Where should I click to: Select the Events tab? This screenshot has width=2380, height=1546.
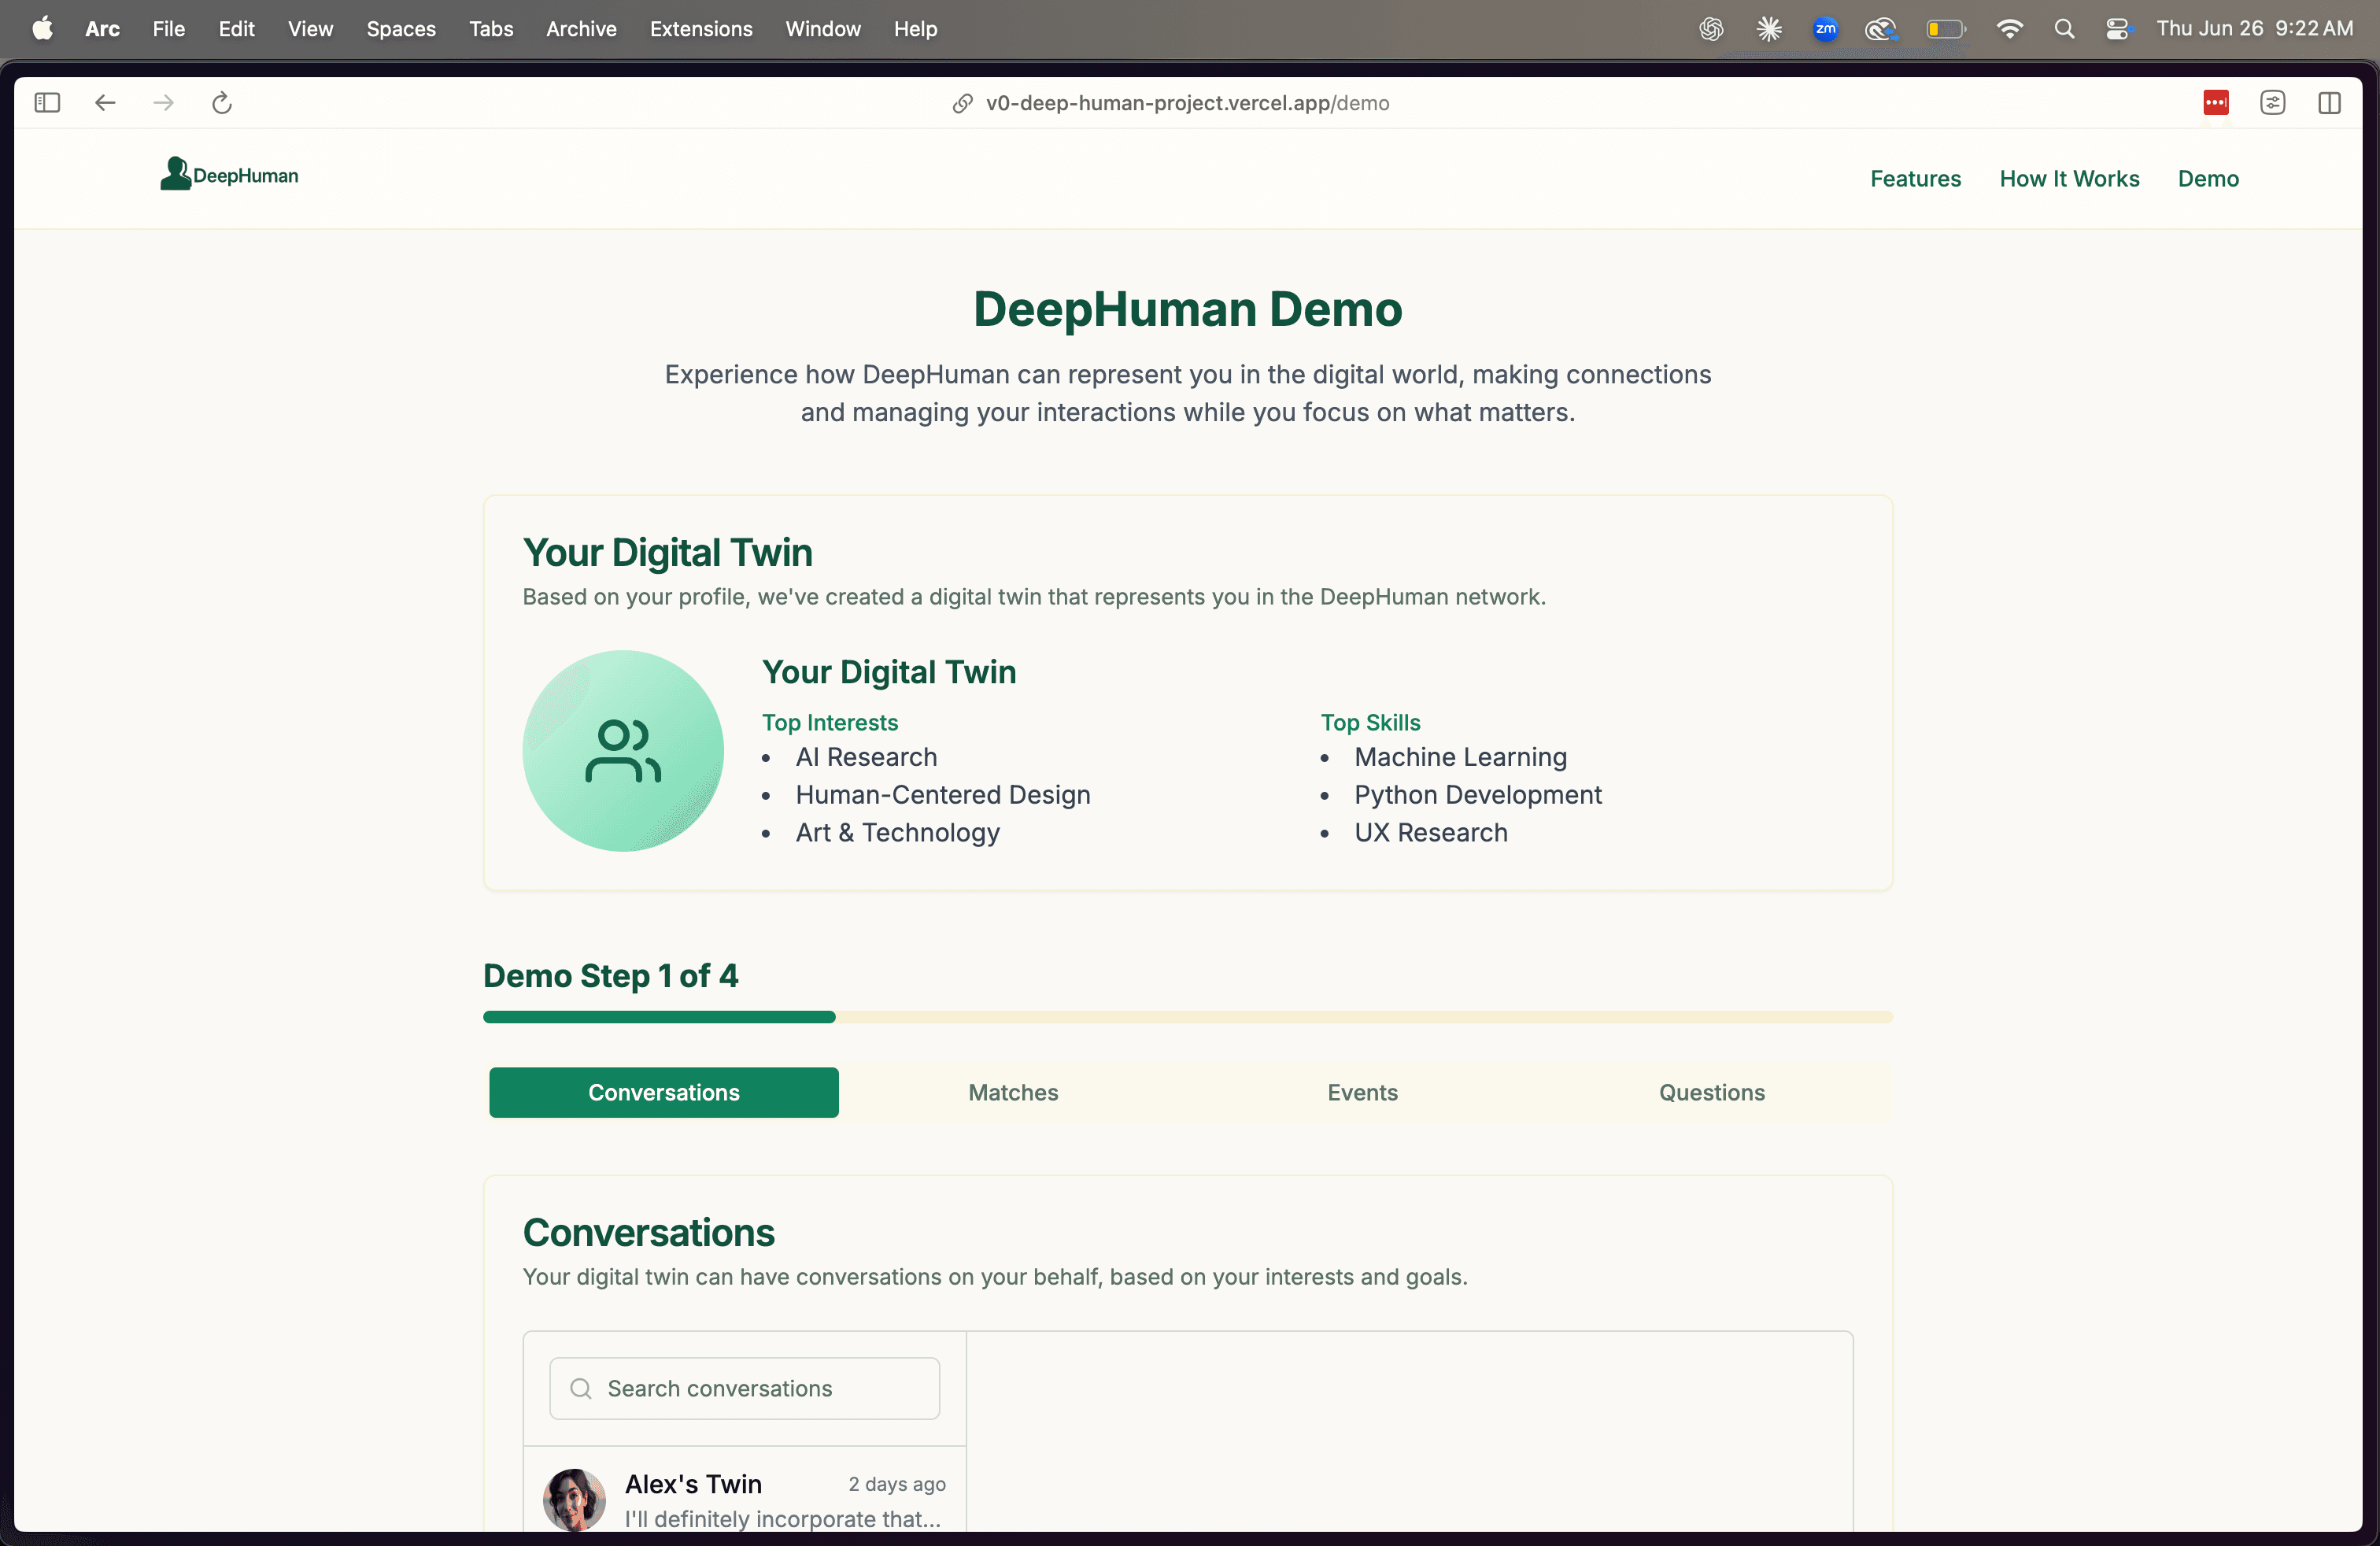click(x=1361, y=1092)
